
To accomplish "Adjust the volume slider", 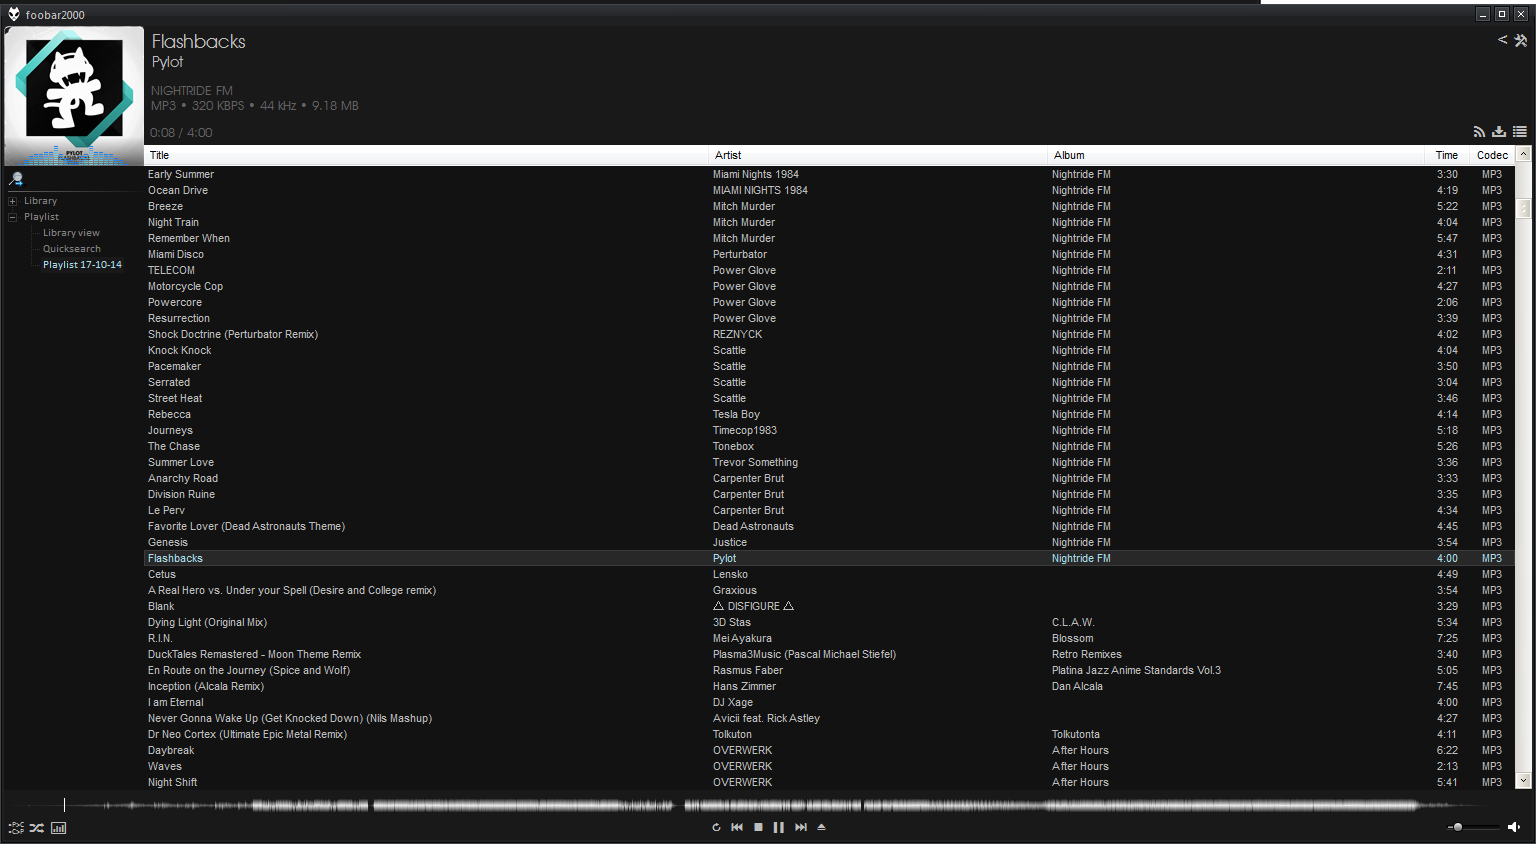I will pyautogui.click(x=1473, y=827).
